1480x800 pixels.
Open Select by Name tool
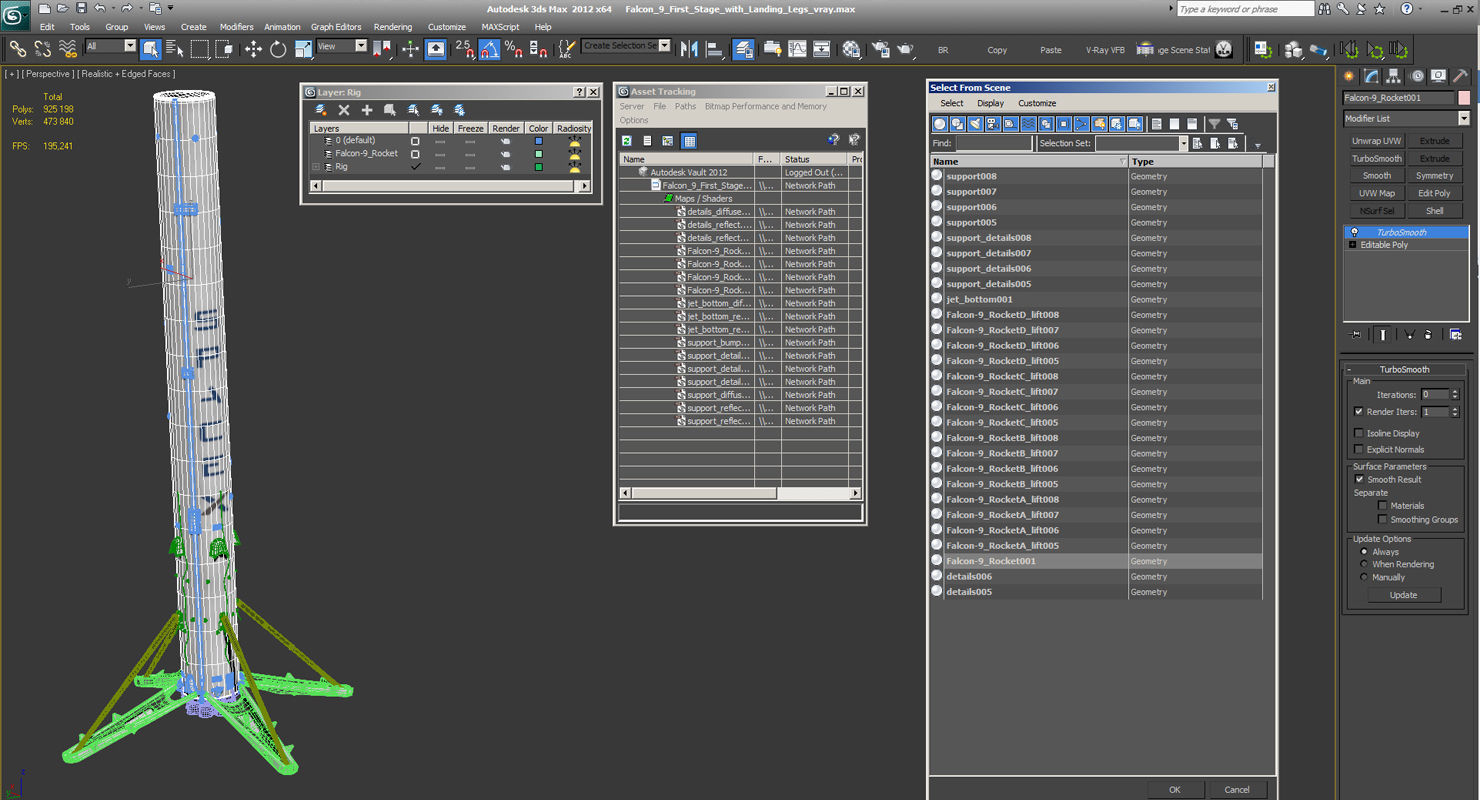coord(175,49)
